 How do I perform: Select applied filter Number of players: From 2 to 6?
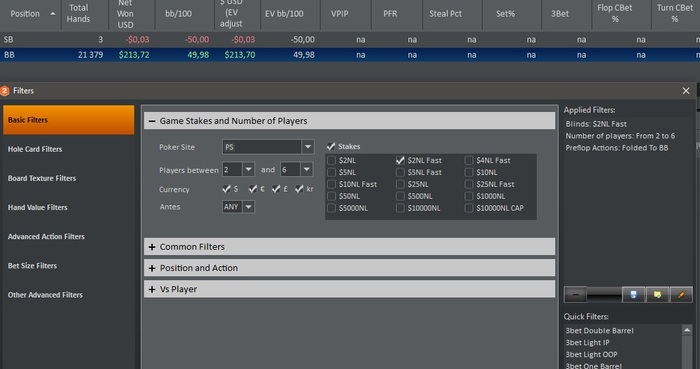pyautogui.click(x=620, y=136)
